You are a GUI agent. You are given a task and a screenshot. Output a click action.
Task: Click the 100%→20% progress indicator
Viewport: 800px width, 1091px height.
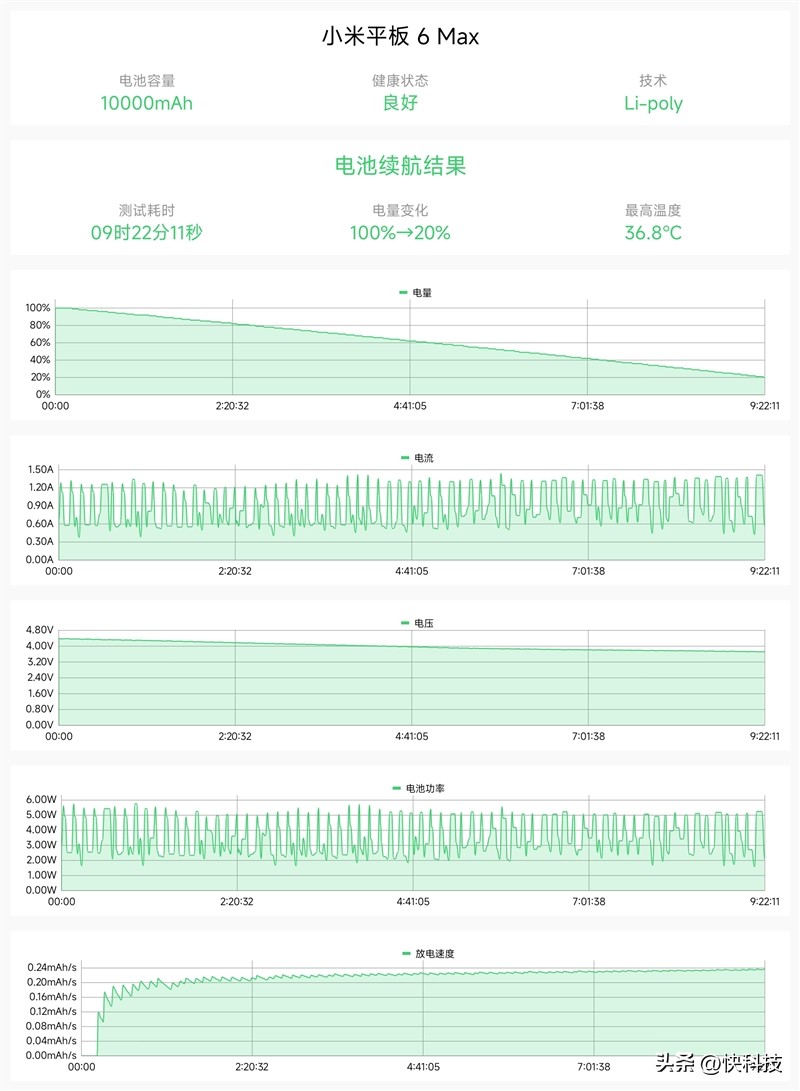(400, 233)
